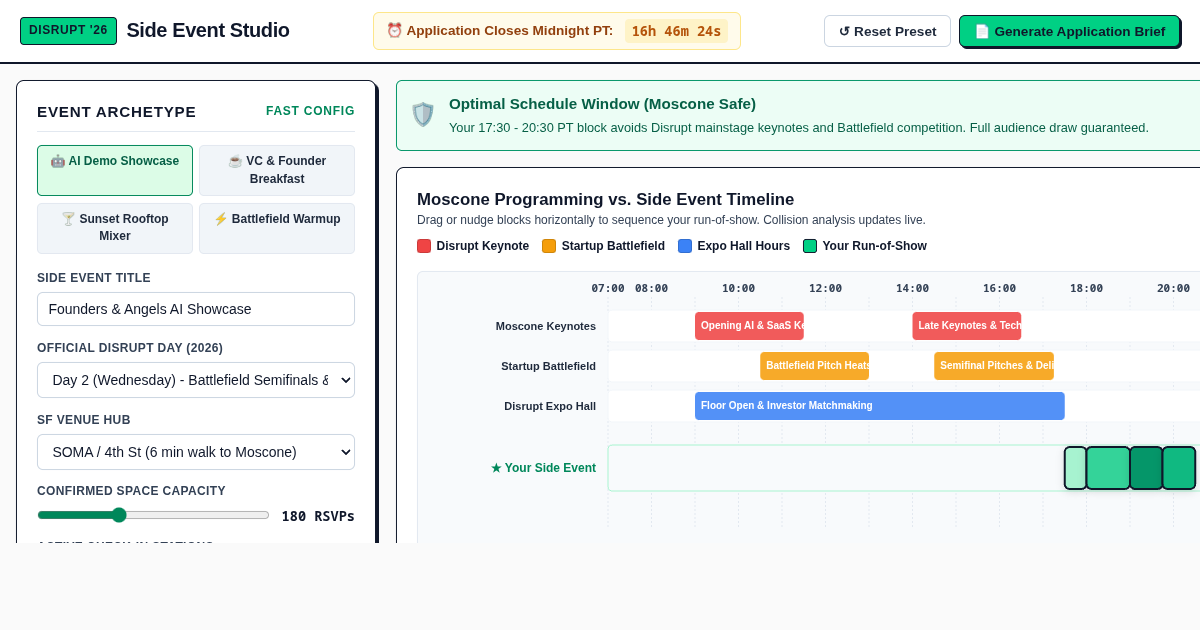Select the Floor Open & Investor Matchmaking block
Screen dimensions: 1200x630
pos(880,406)
